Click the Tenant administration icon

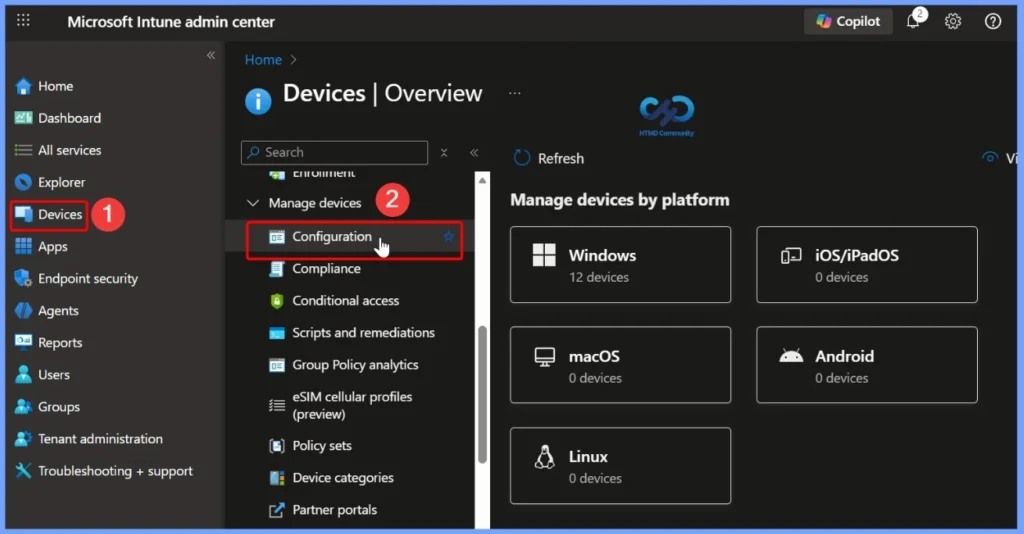tap(24, 439)
